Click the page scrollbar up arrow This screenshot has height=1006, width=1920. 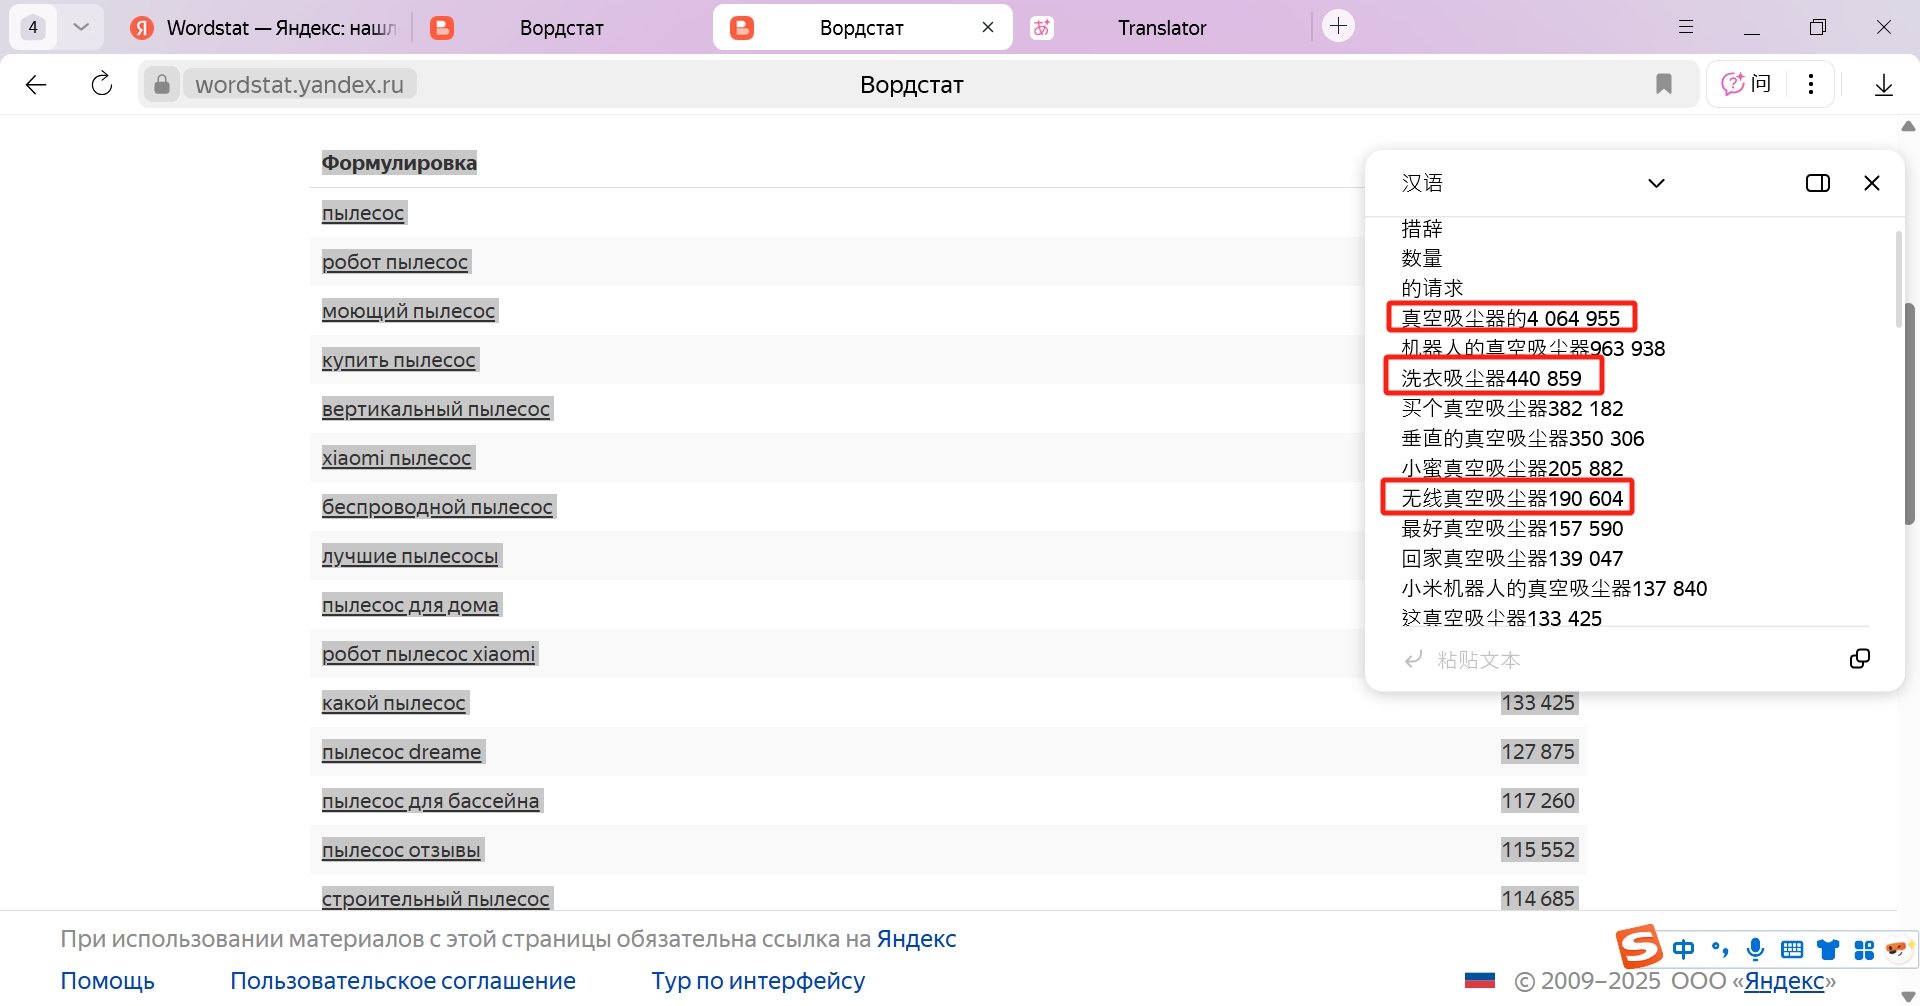1908,126
